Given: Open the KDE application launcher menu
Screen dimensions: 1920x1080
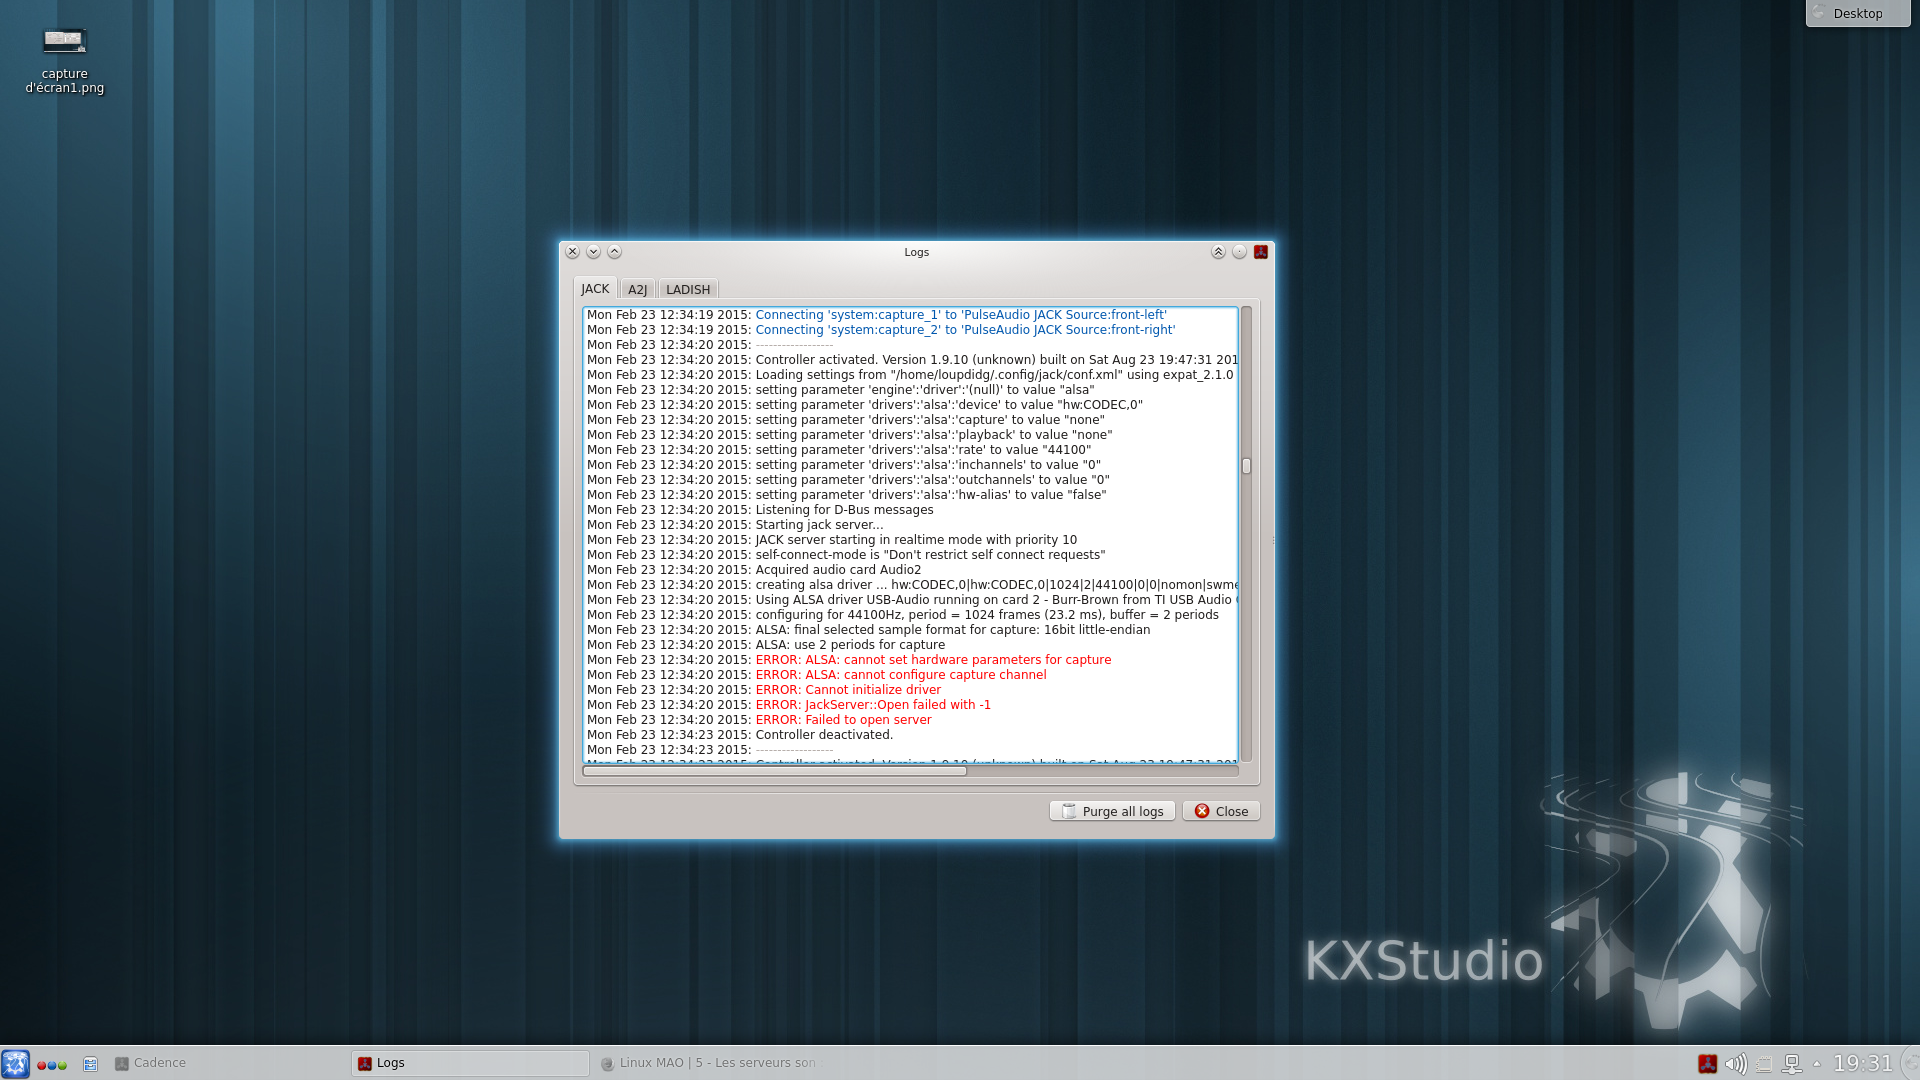Looking at the screenshot, I should [x=15, y=1063].
